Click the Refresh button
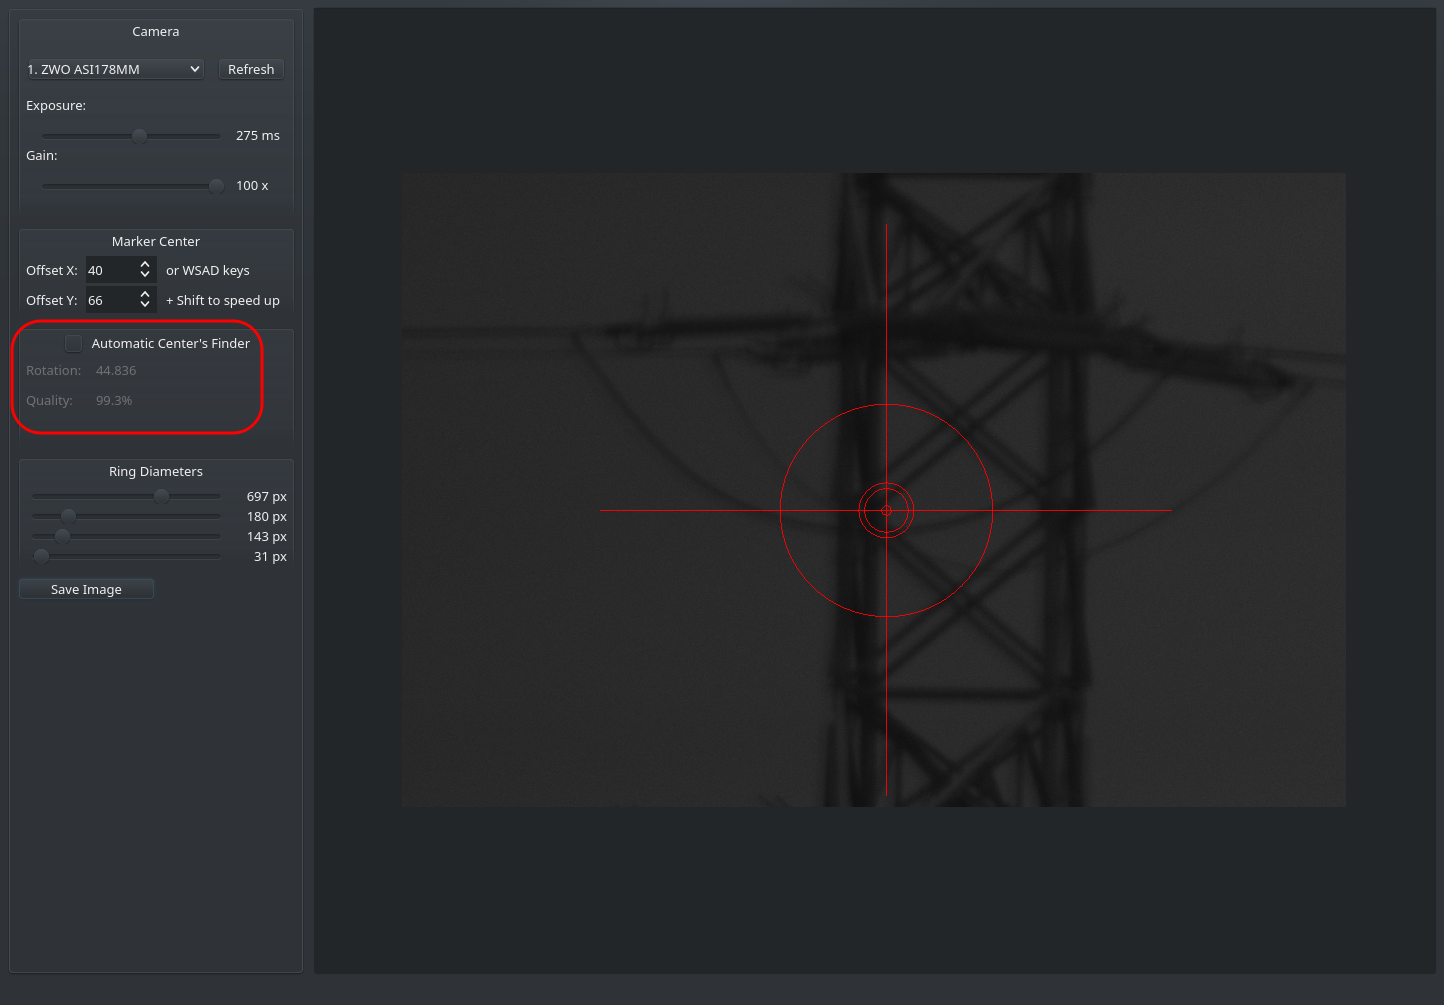This screenshot has width=1444, height=1005. (x=251, y=69)
